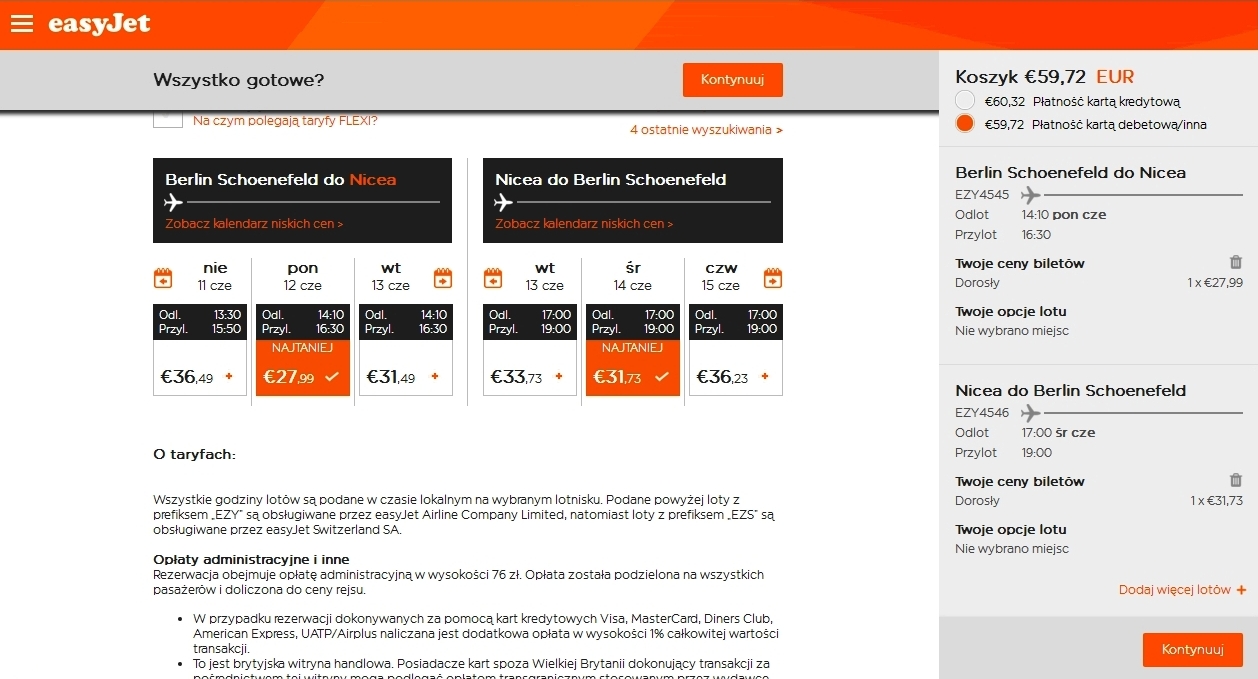Select credit card payment €60,32
The image size is (1258, 679).
coord(965,100)
